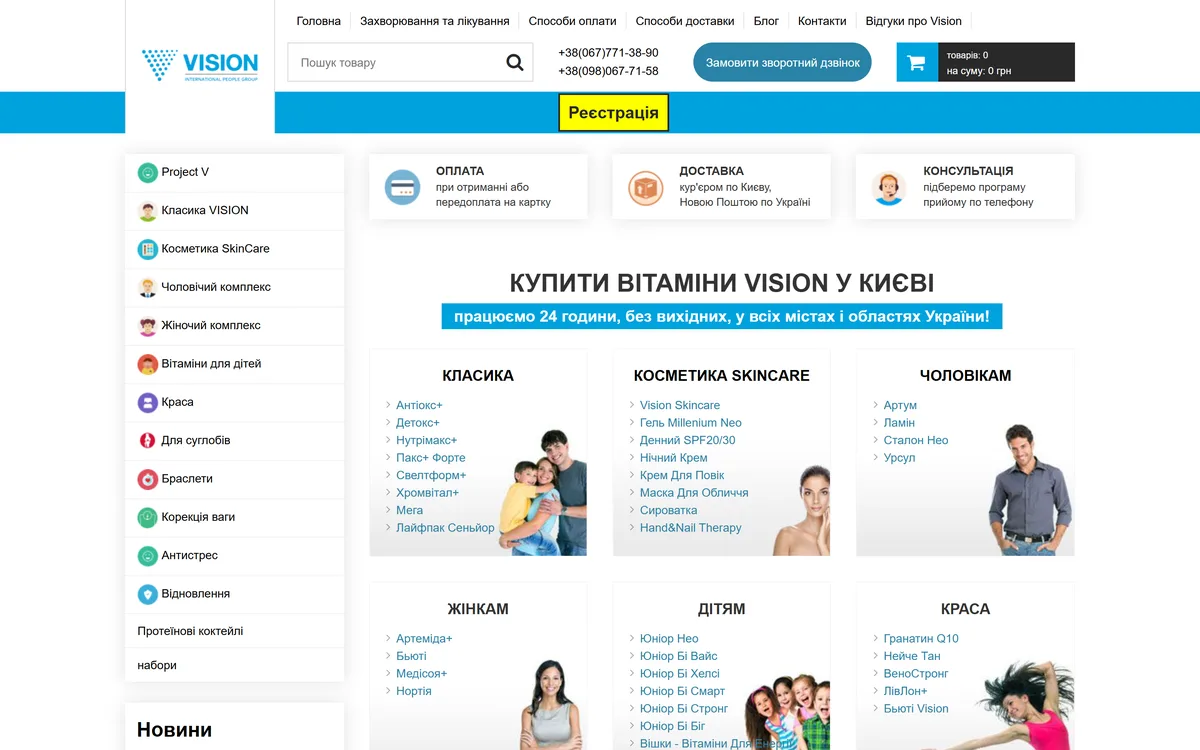Open the Юніор Нео product link

669,639
